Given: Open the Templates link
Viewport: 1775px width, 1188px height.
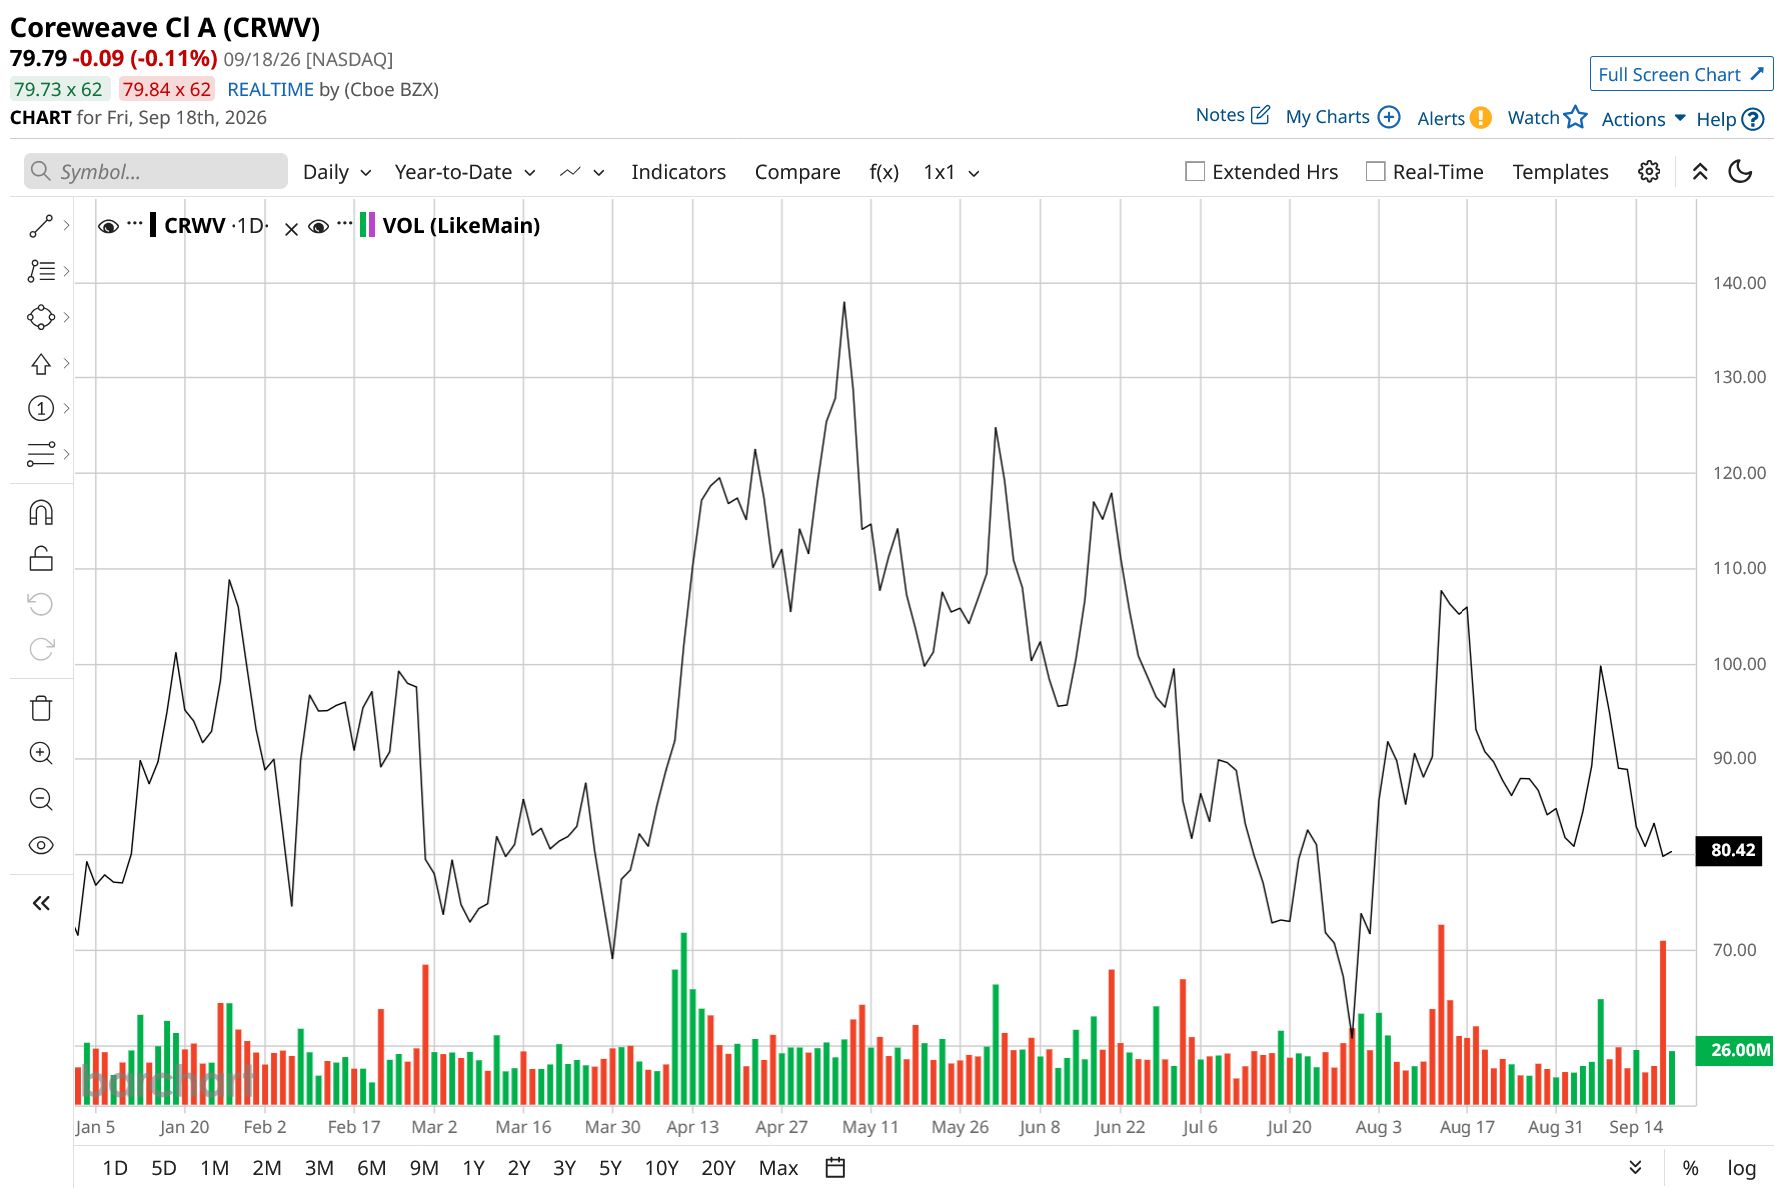Looking at the screenshot, I should click(1560, 172).
